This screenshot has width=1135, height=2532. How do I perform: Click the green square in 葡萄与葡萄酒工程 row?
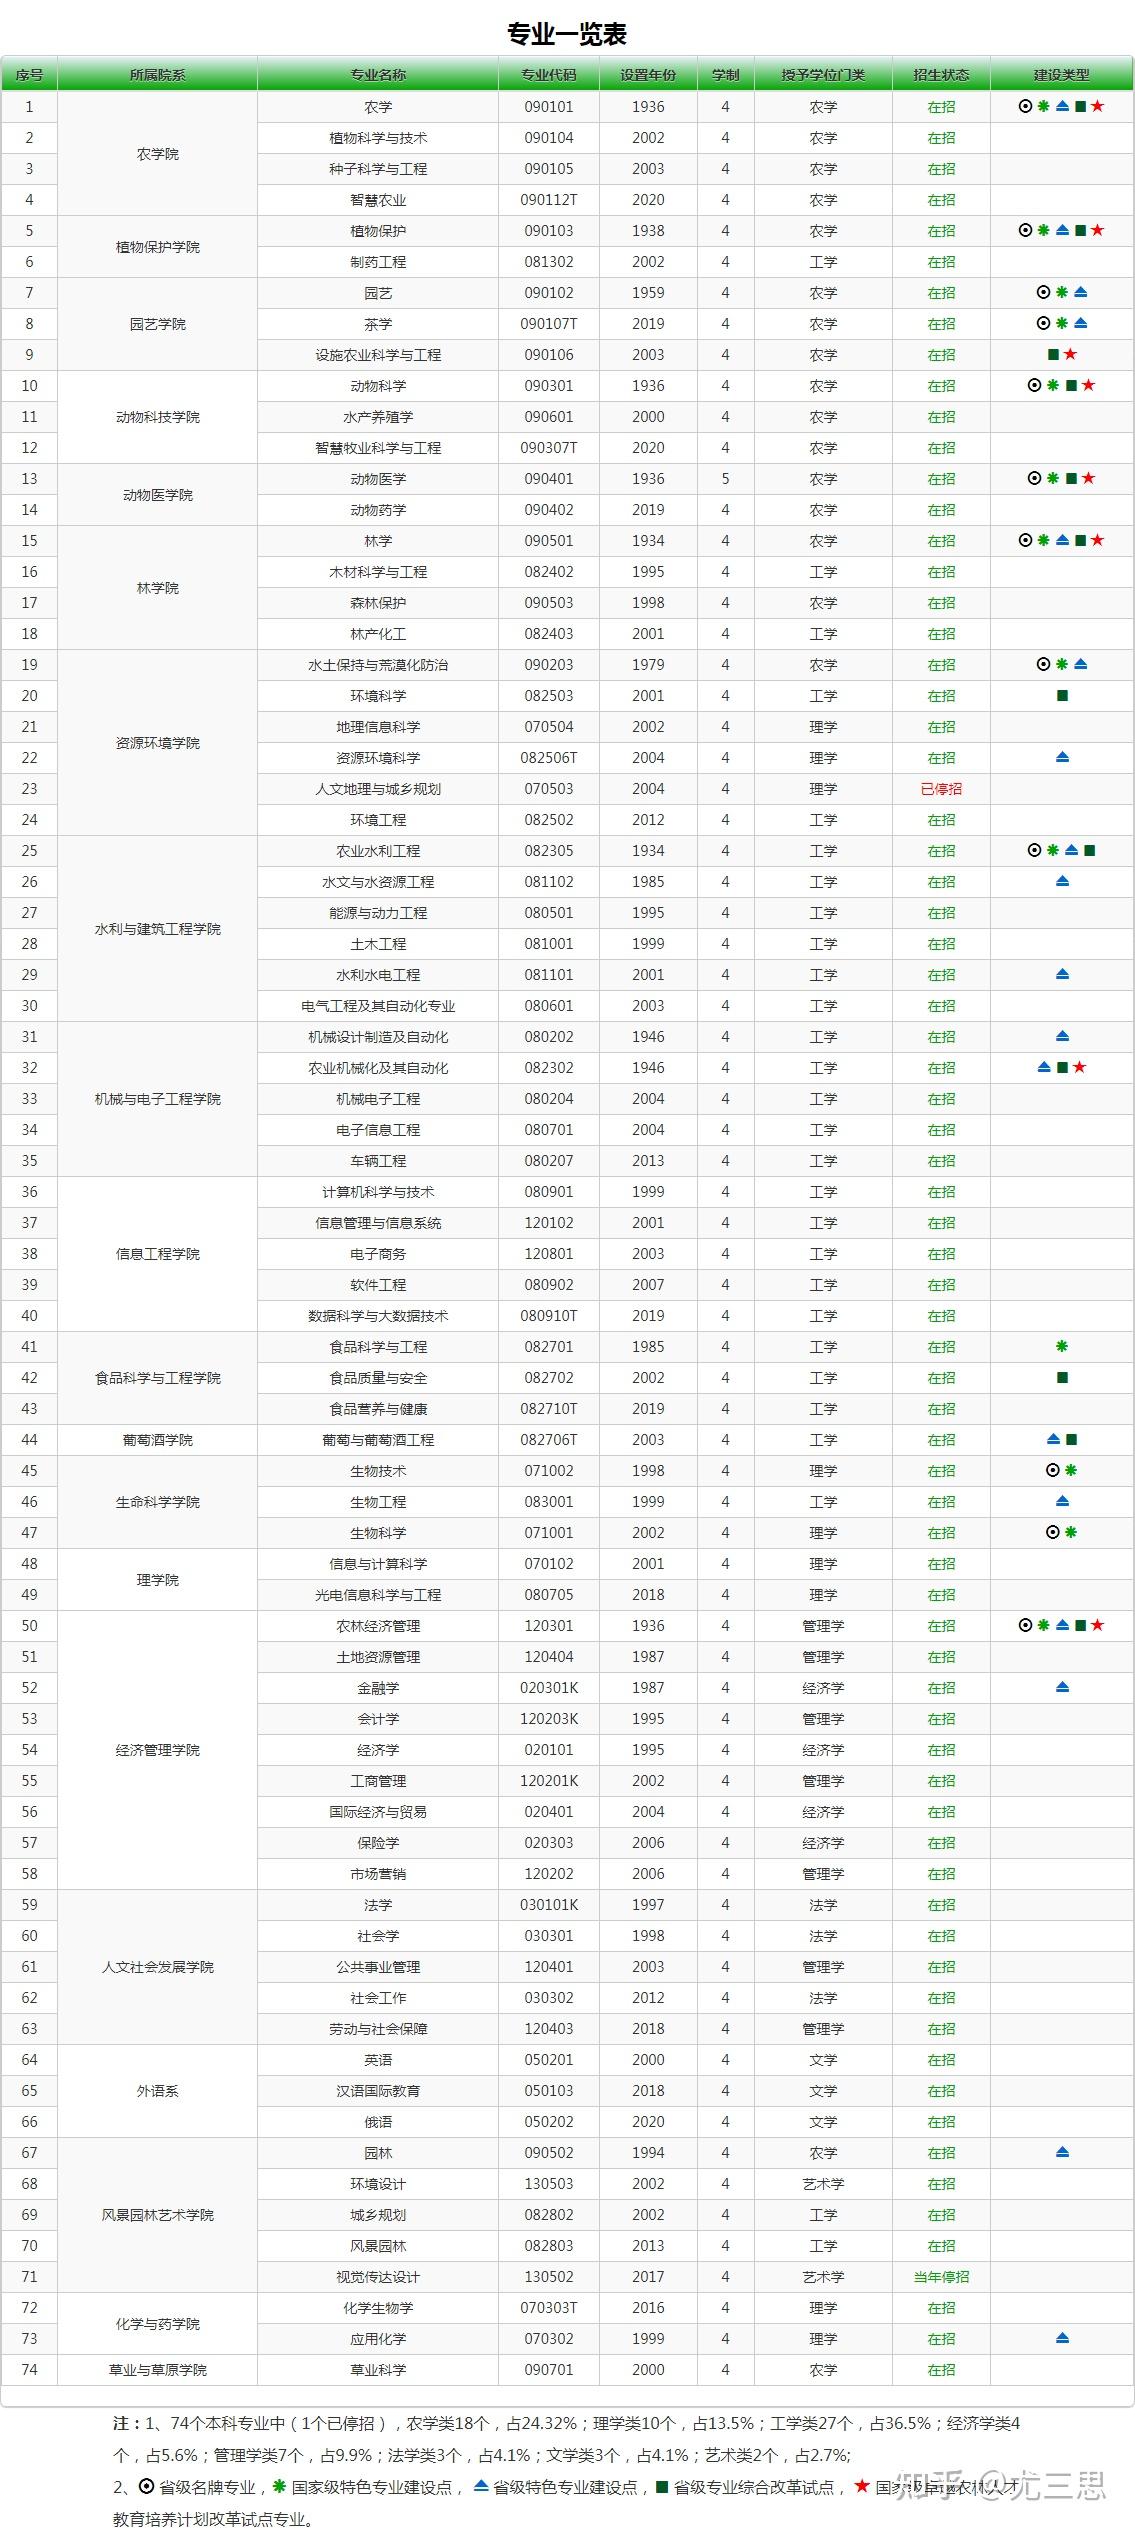click(1071, 1439)
